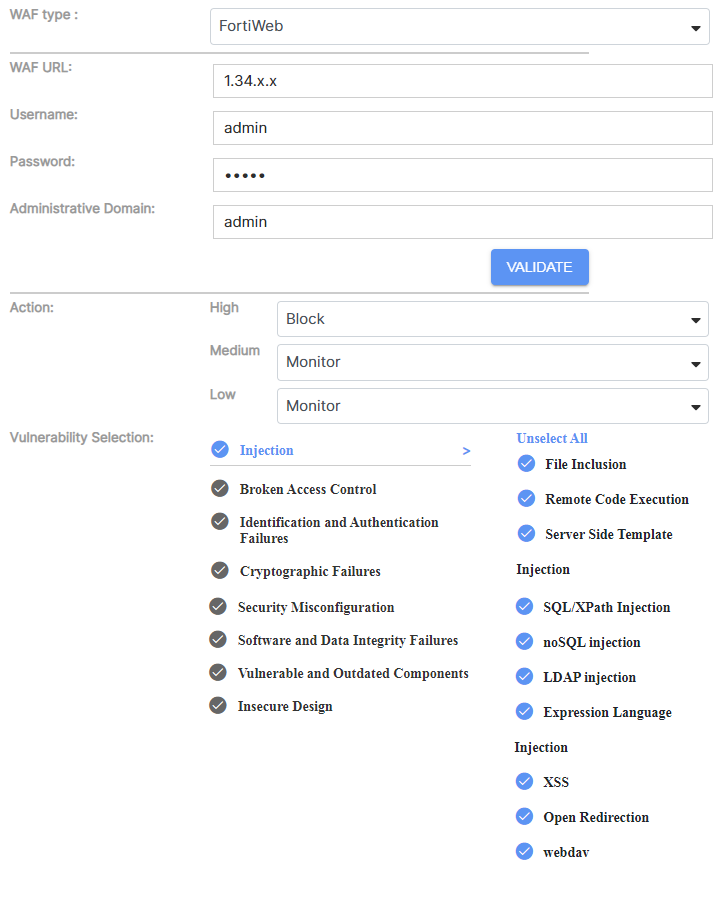Disable Remote Code Execution detection
This screenshot has width=714, height=913.
[x=525, y=498]
